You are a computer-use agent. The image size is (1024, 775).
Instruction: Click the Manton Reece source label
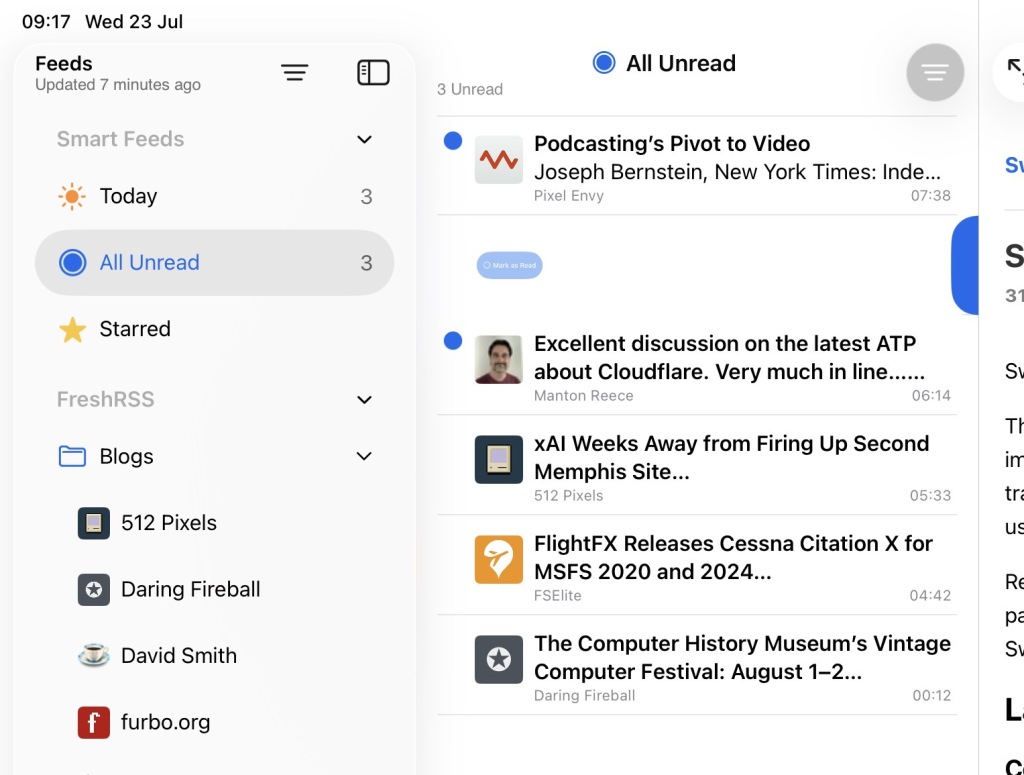584,396
